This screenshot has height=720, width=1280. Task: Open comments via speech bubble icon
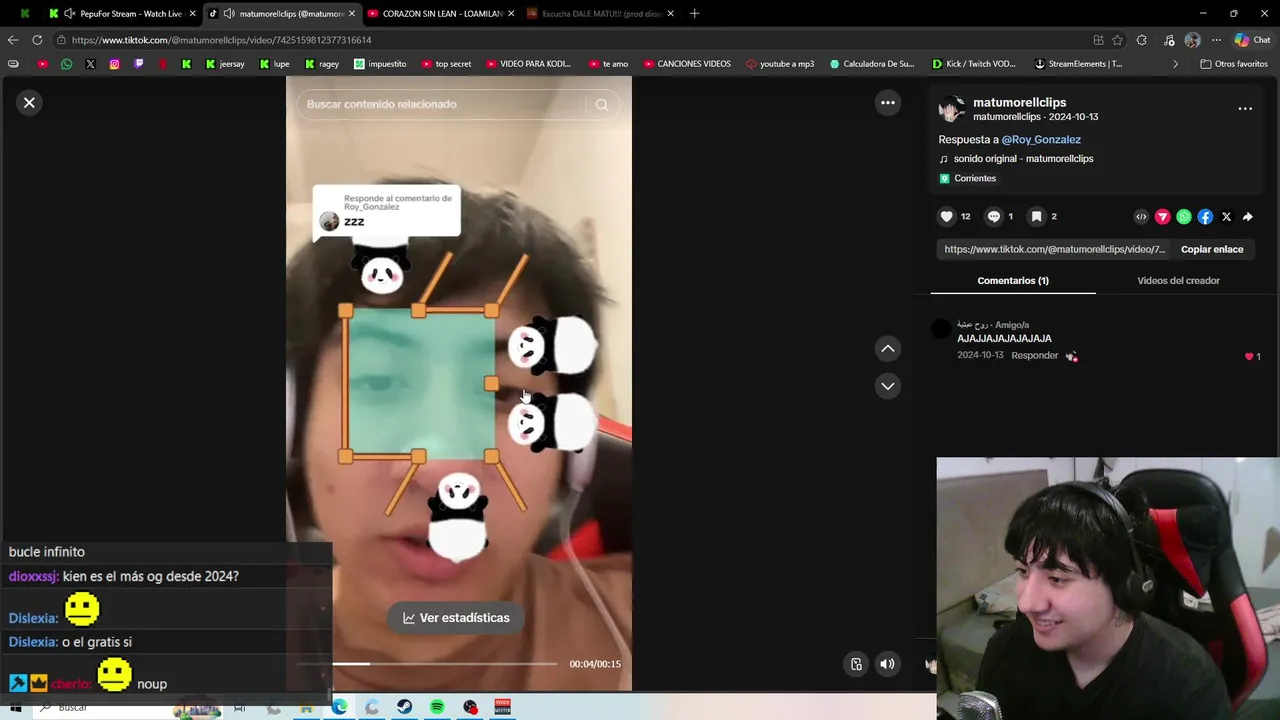click(x=994, y=216)
